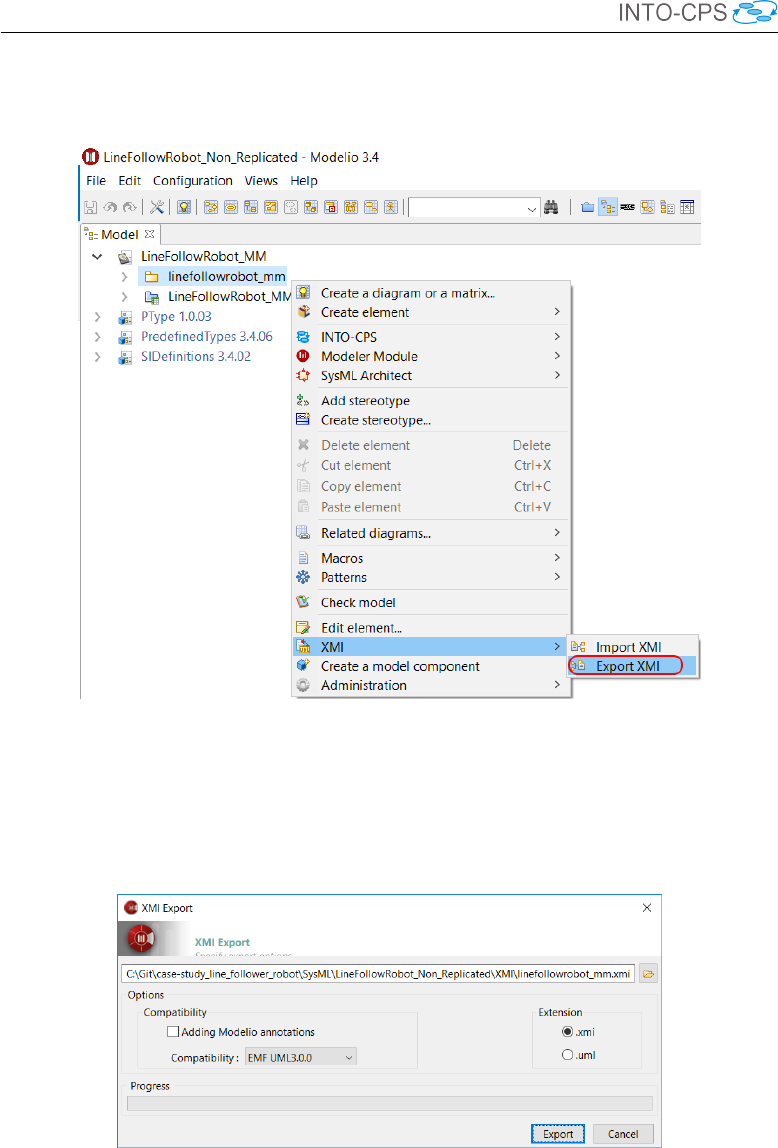Screen dimensions: 778x1148
Task: Choose Export XMI from the submenu
Action: [633, 666]
